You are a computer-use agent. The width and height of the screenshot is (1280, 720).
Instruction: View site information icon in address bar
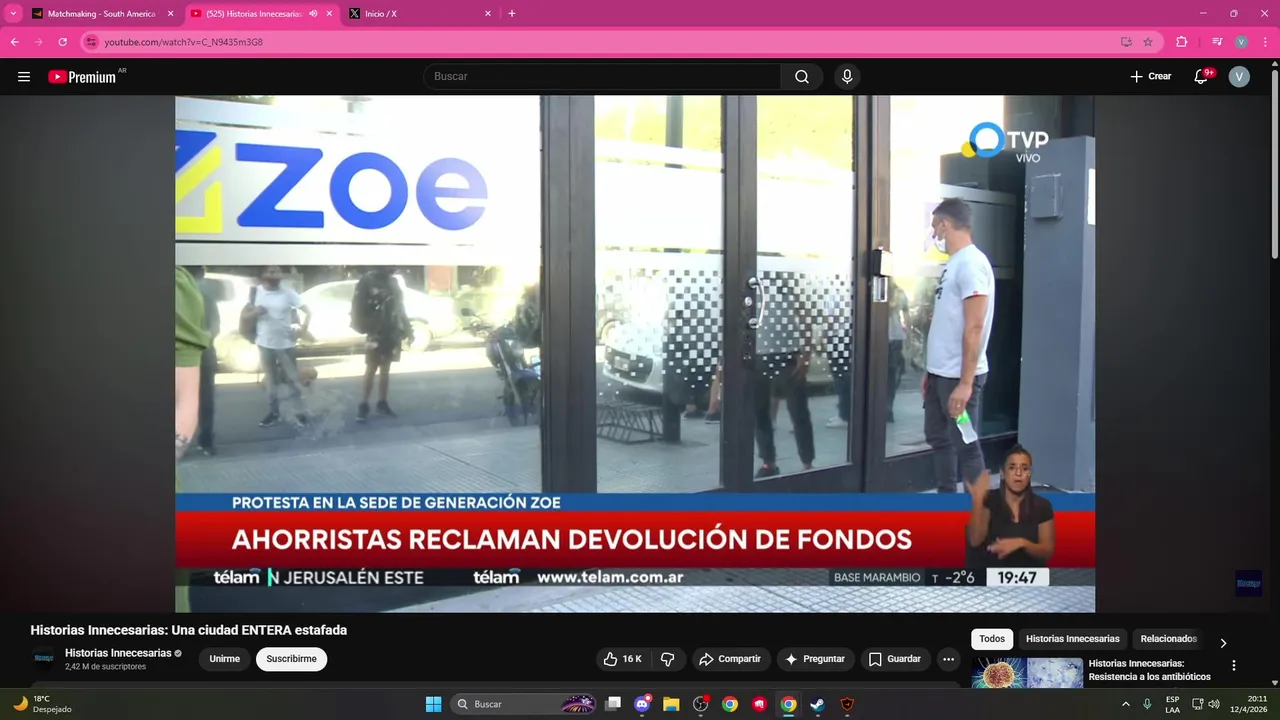pyautogui.click(x=91, y=42)
